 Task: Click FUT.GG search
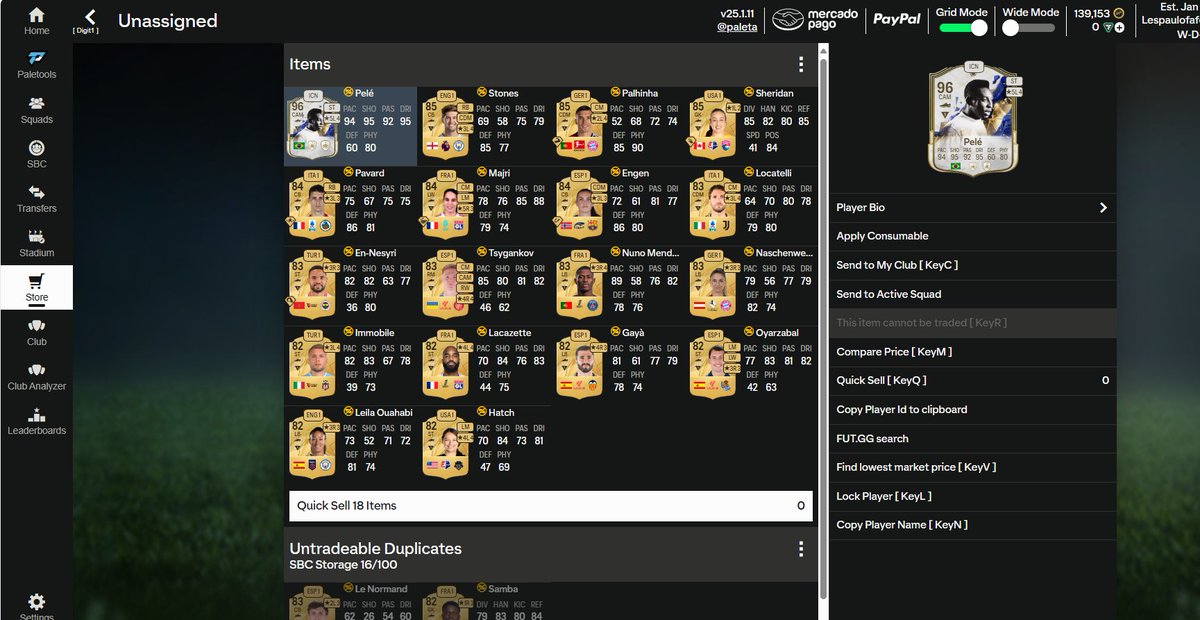972,439
